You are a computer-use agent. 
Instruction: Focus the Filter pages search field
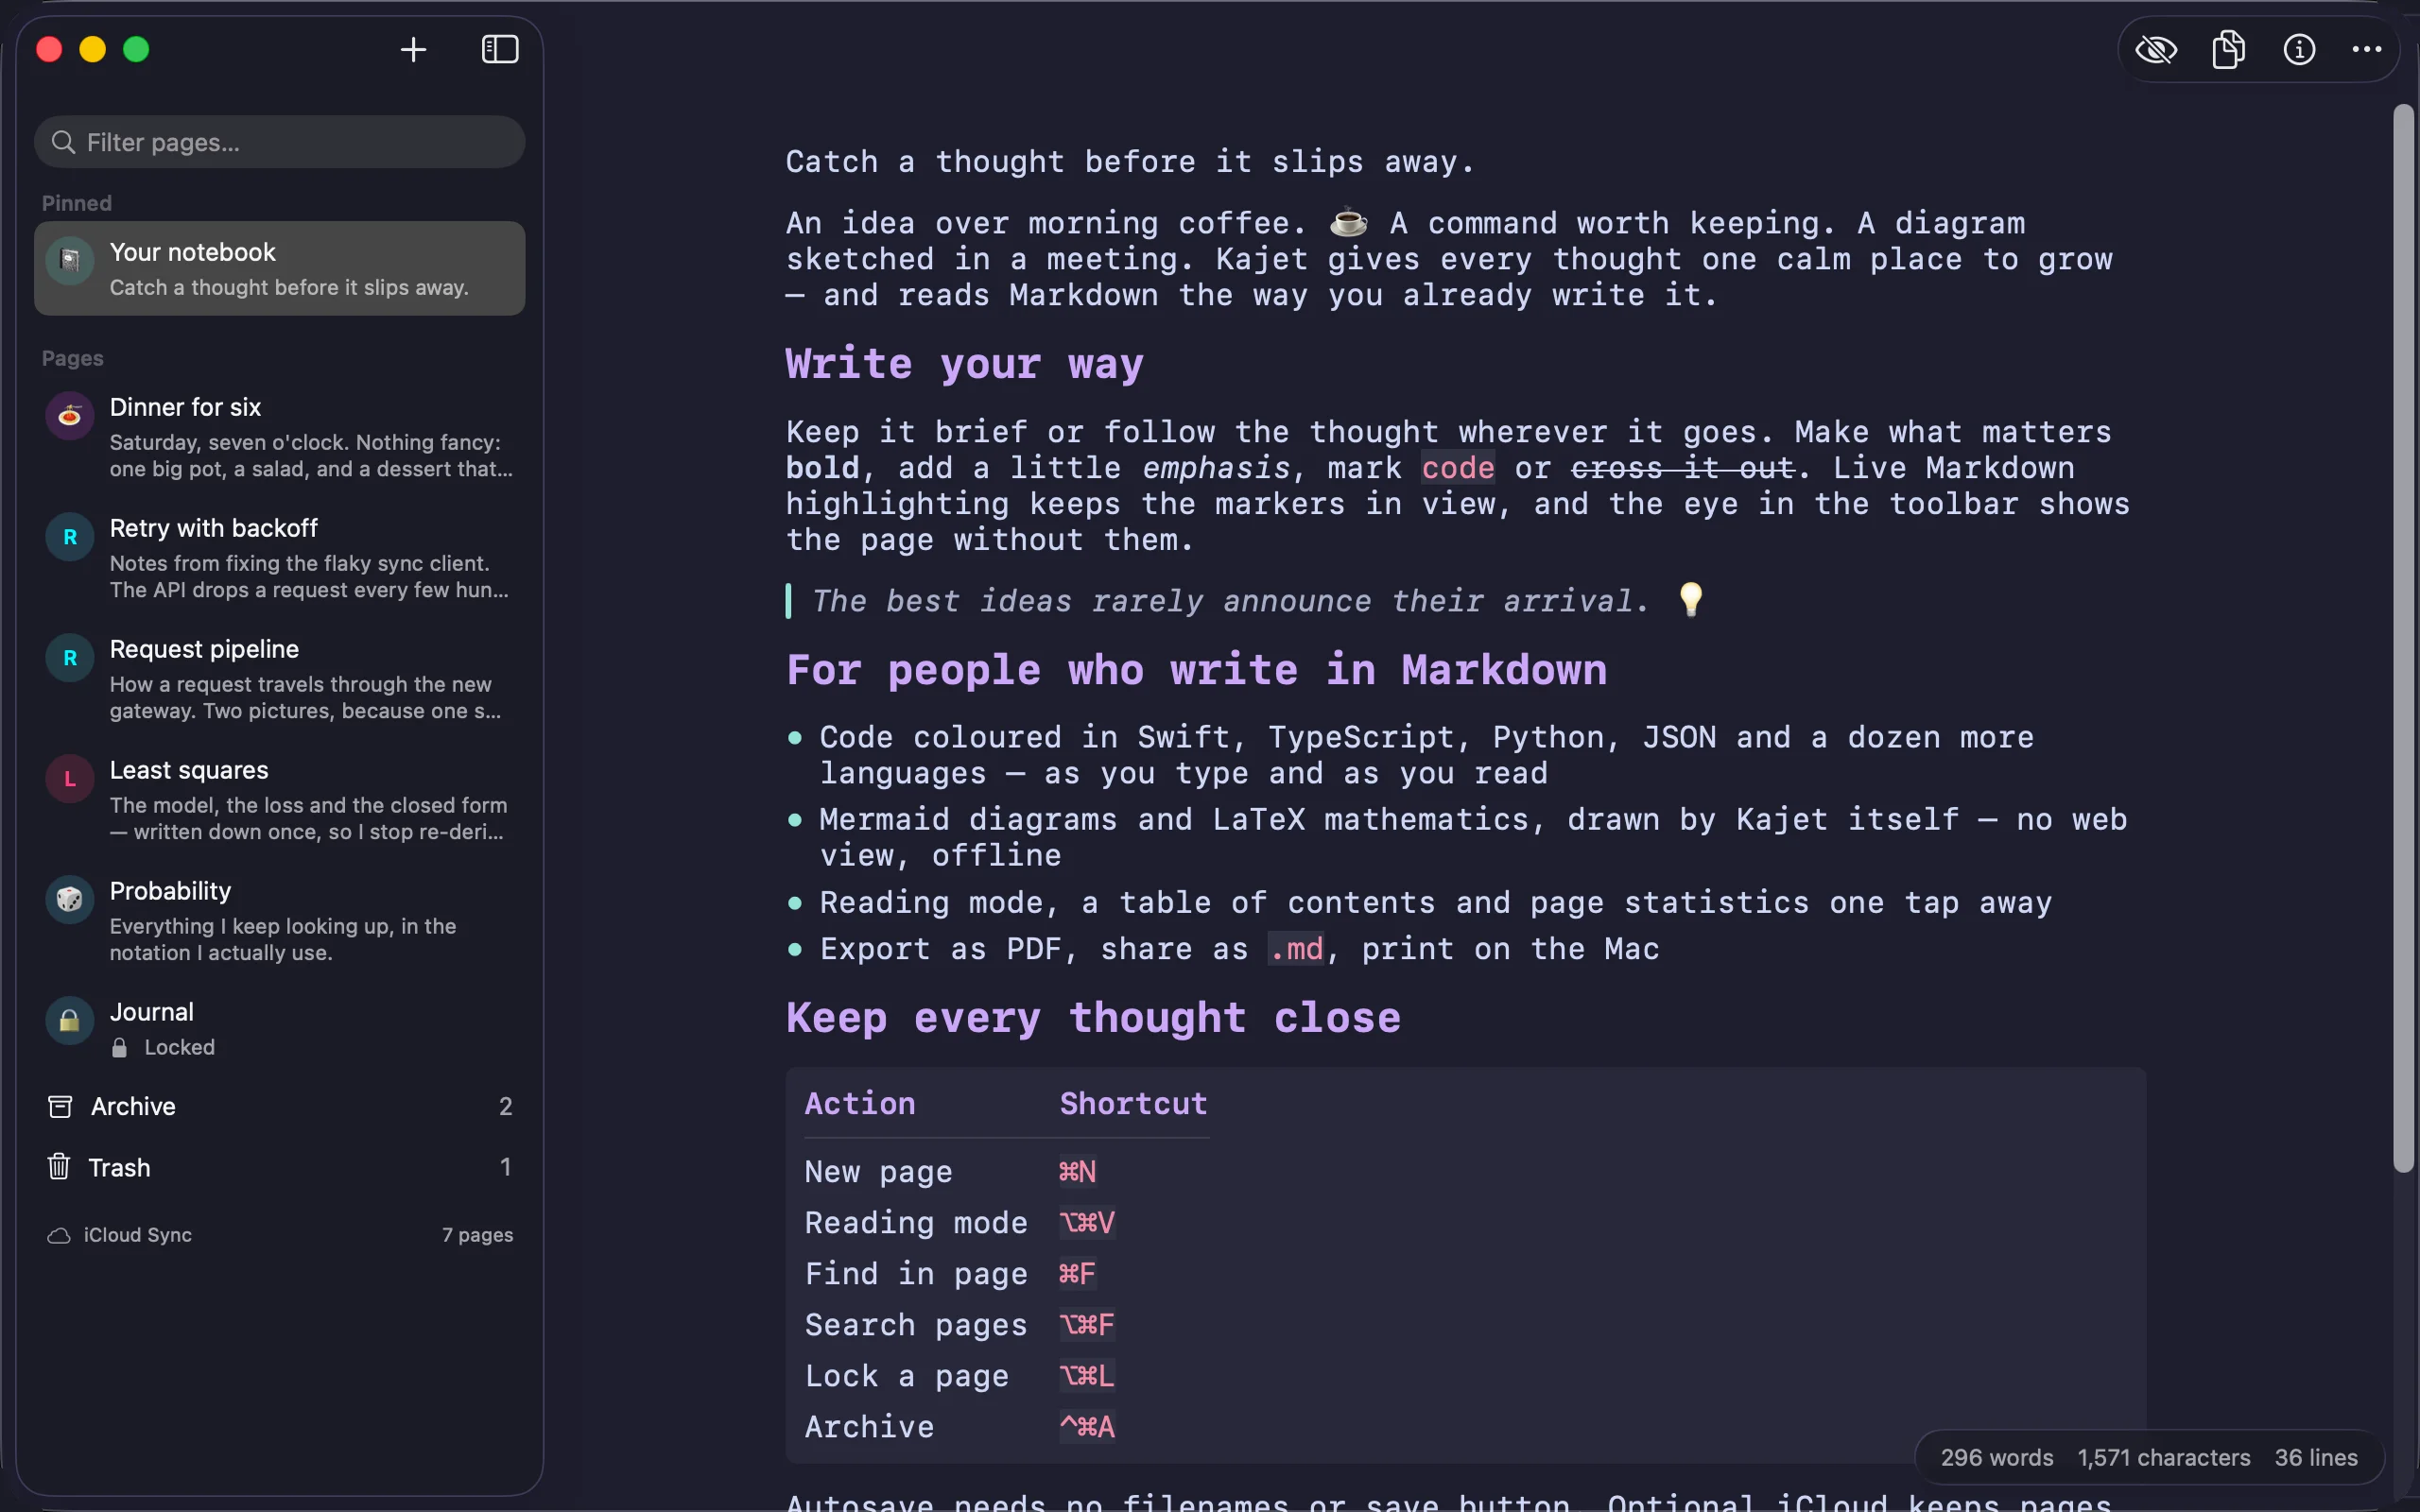pos(280,142)
